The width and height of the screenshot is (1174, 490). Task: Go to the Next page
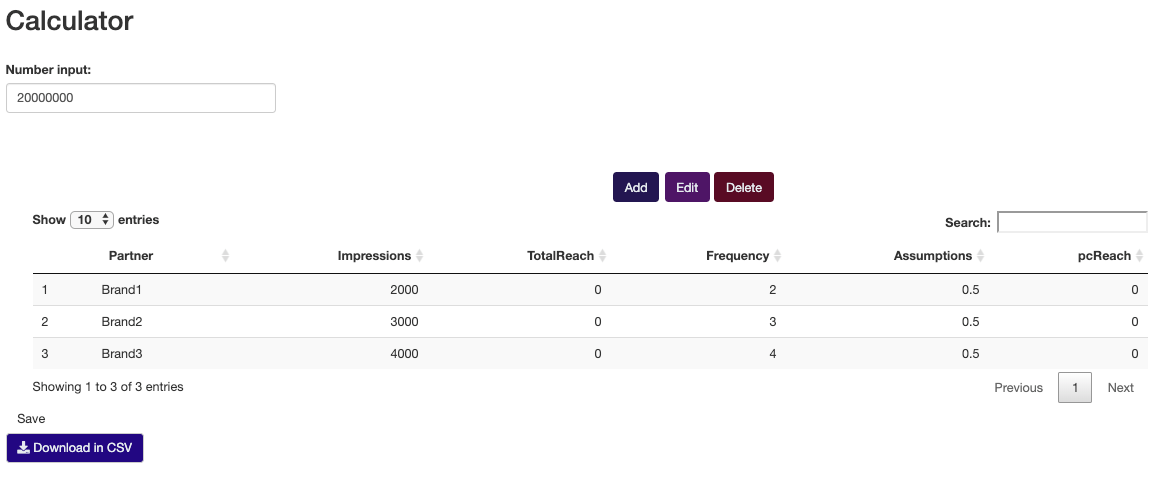1120,388
